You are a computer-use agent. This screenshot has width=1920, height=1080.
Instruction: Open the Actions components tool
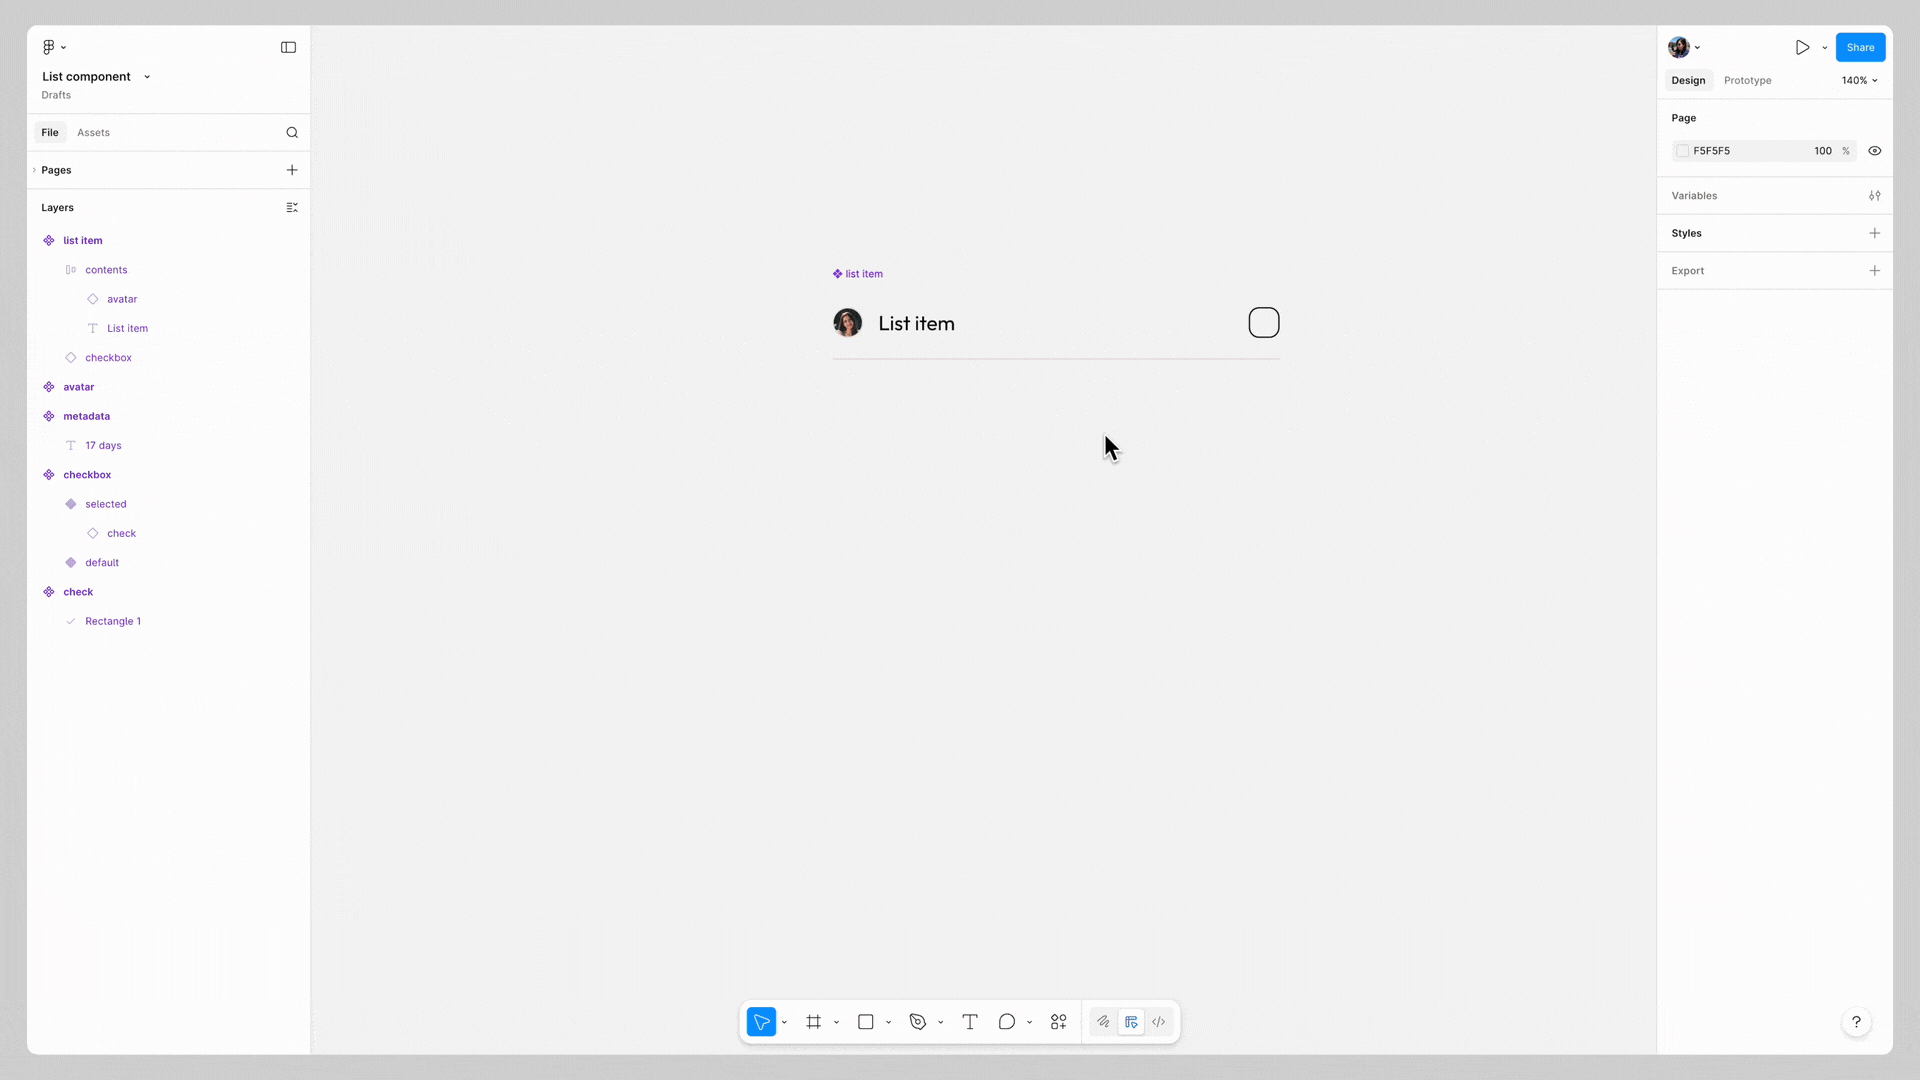(x=1058, y=1022)
